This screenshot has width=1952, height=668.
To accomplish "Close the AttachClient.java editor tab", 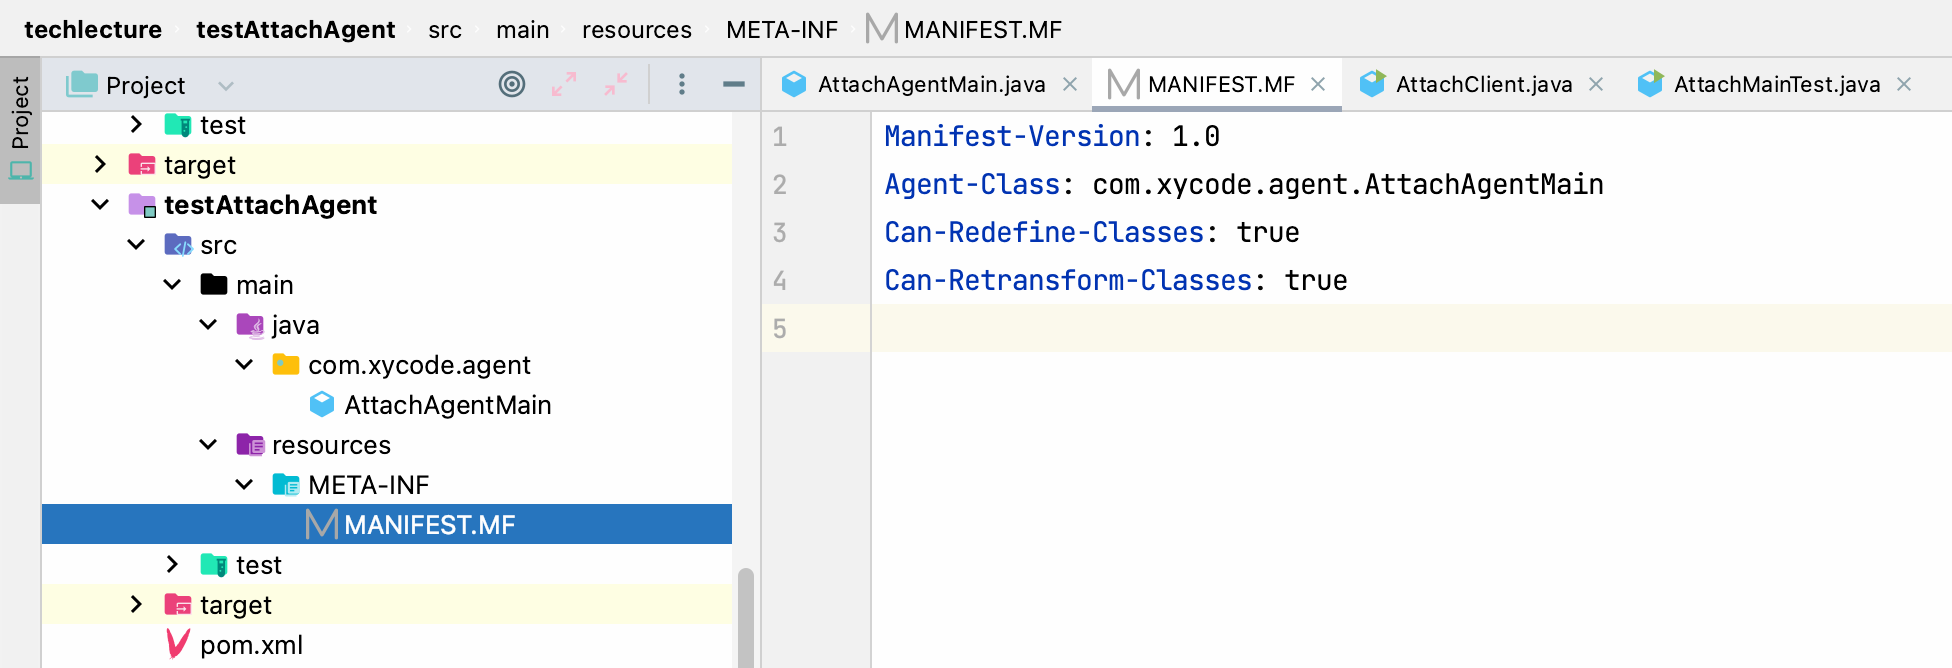I will point(1596,85).
